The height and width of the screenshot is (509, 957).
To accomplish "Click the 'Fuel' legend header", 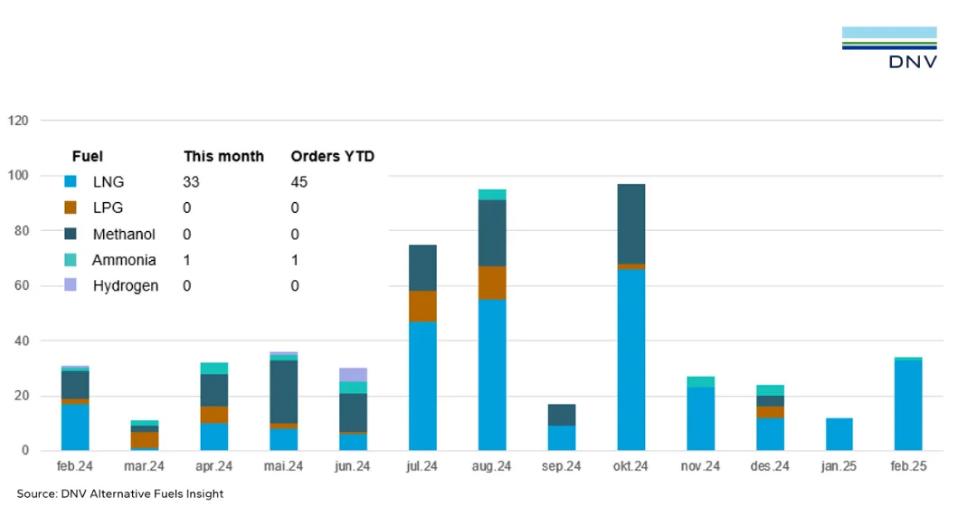I will (x=87, y=156).
